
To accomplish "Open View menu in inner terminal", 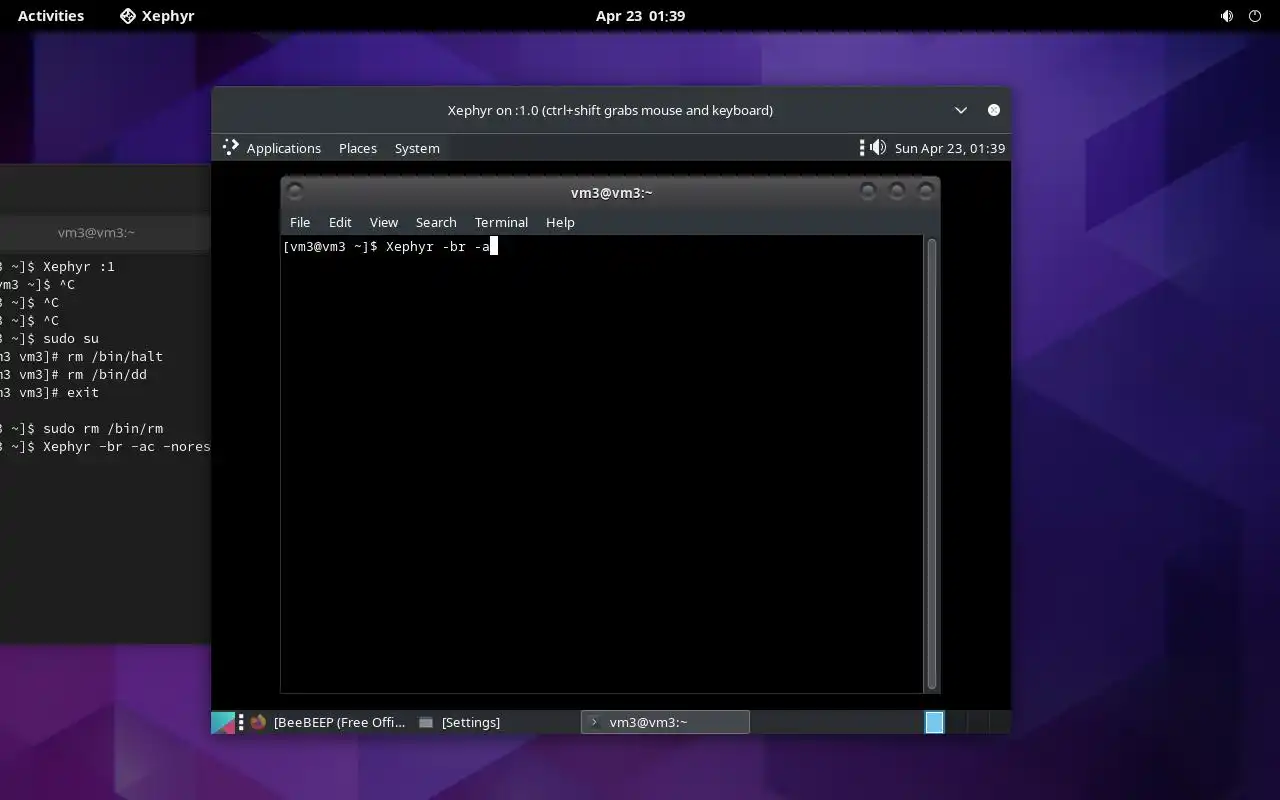I will tap(384, 222).
